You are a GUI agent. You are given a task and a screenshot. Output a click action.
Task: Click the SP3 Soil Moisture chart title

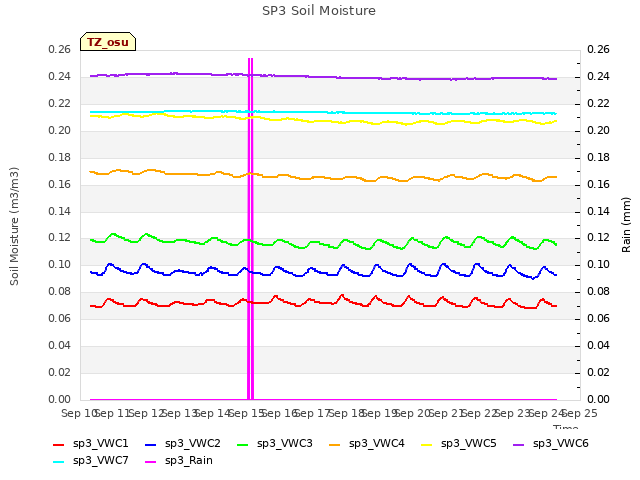pyautogui.click(x=319, y=11)
